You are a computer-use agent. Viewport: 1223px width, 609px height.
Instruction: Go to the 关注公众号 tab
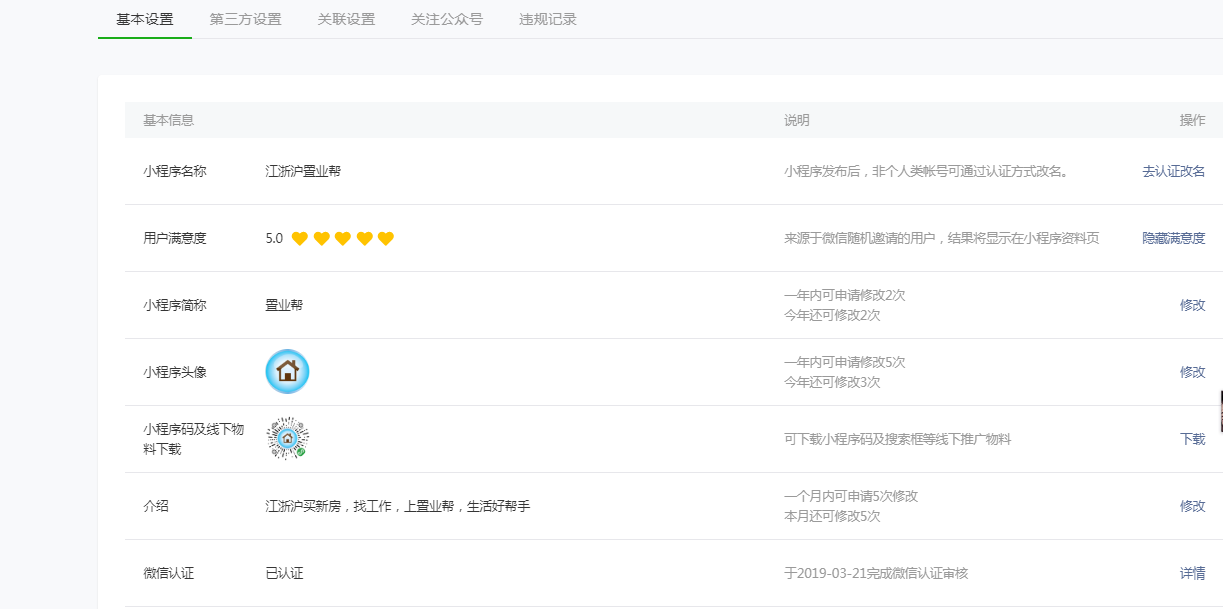tap(447, 19)
